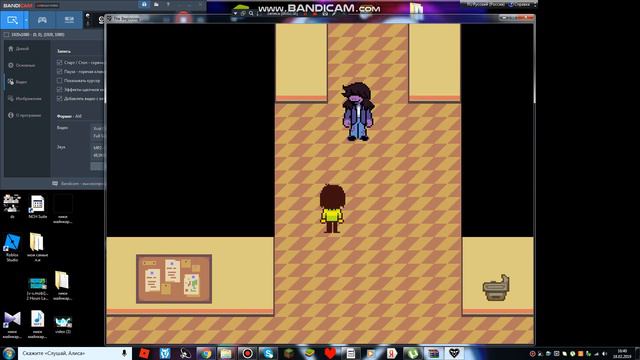Open the Visual Studio desktop shortcut
640x360 pixels.
pyautogui.click(x=12, y=324)
